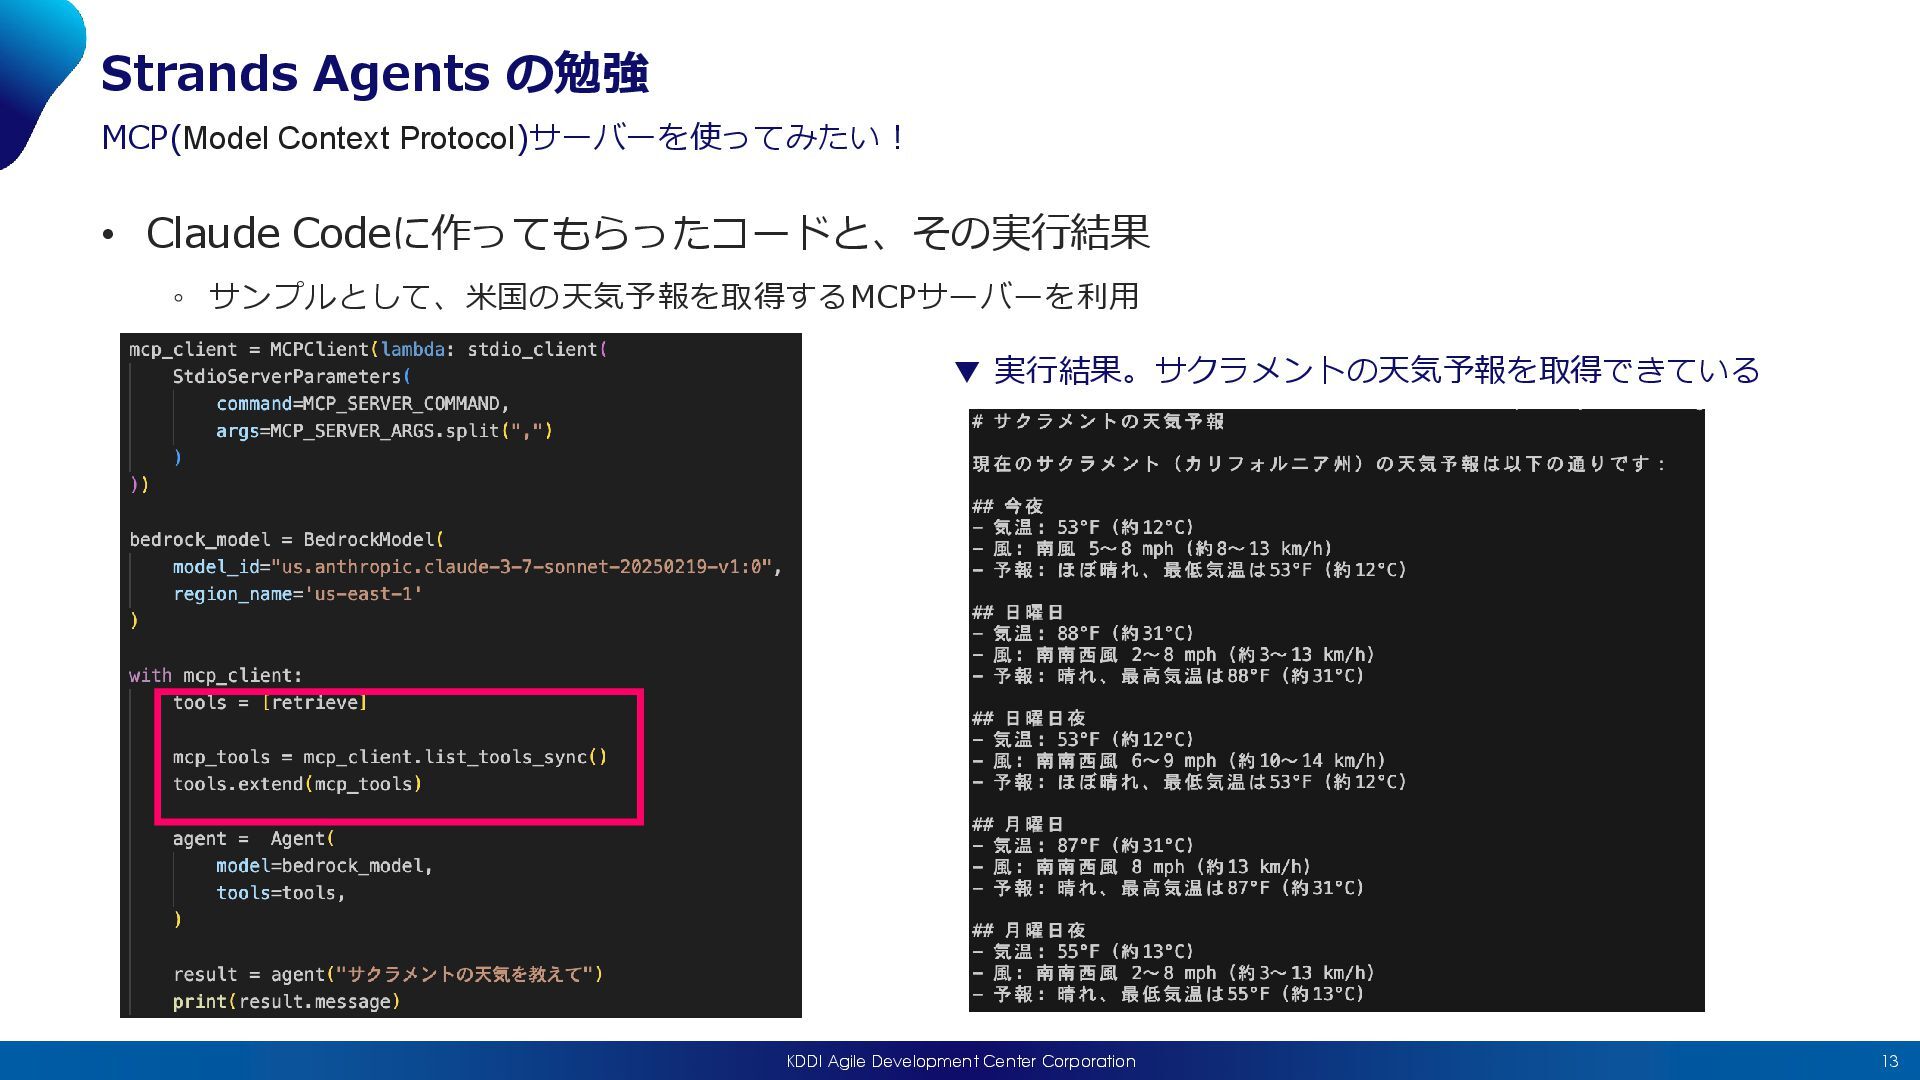Click the code screenshot on the left
Screen dimensions: 1920x1080
coord(461,675)
